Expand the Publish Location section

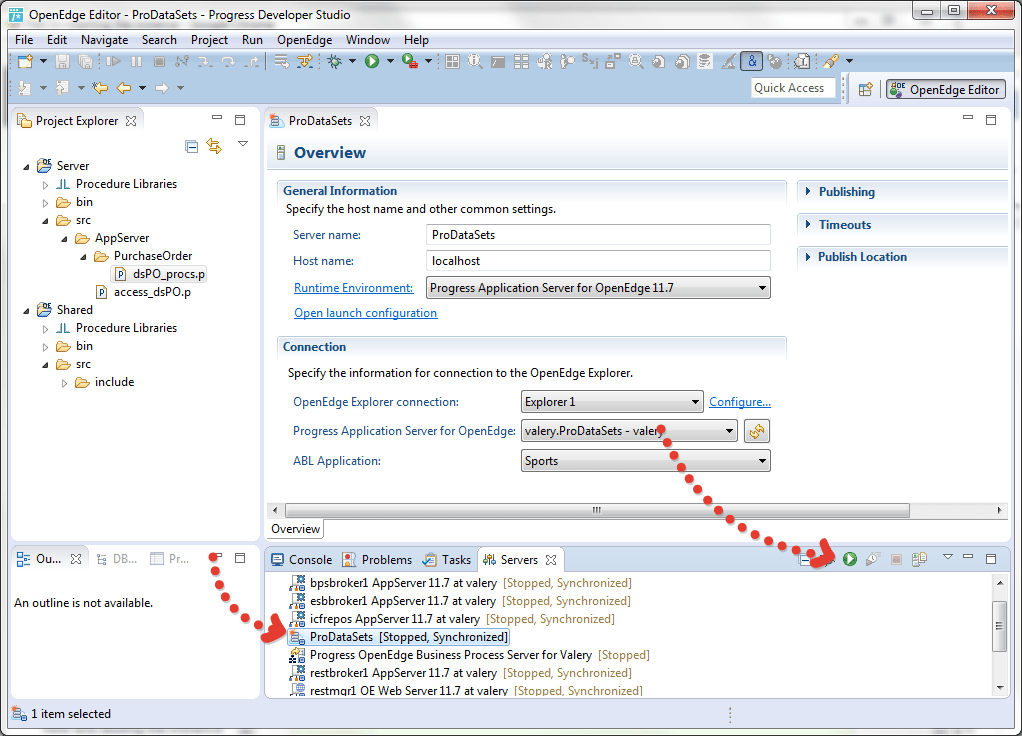coord(809,257)
